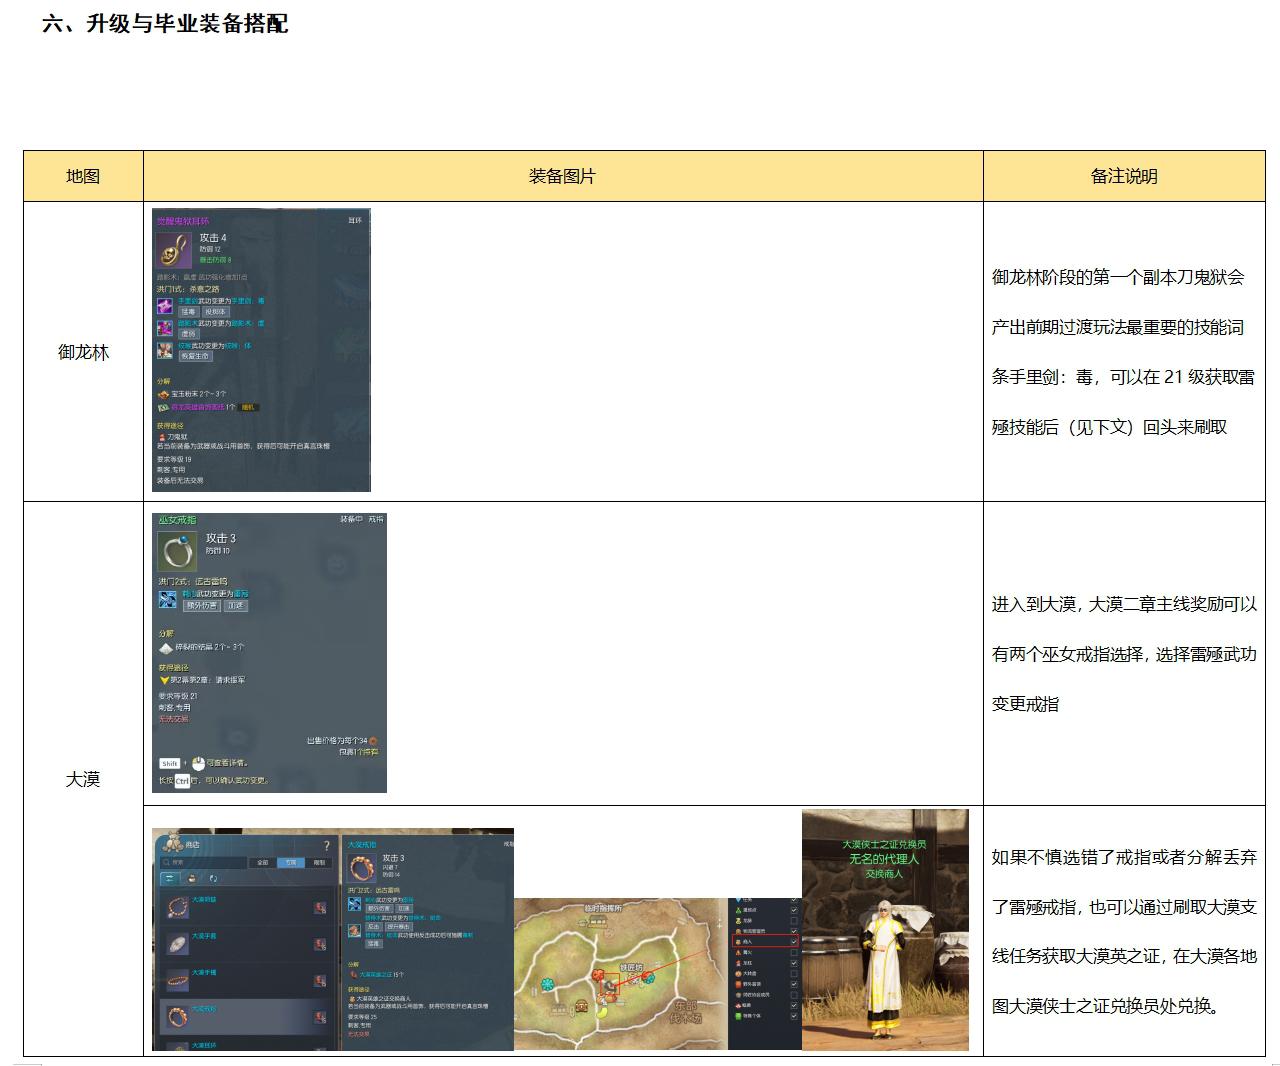1280x1066 pixels.
Task: Click the 虚弱 effect button
Action: click(189, 334)
